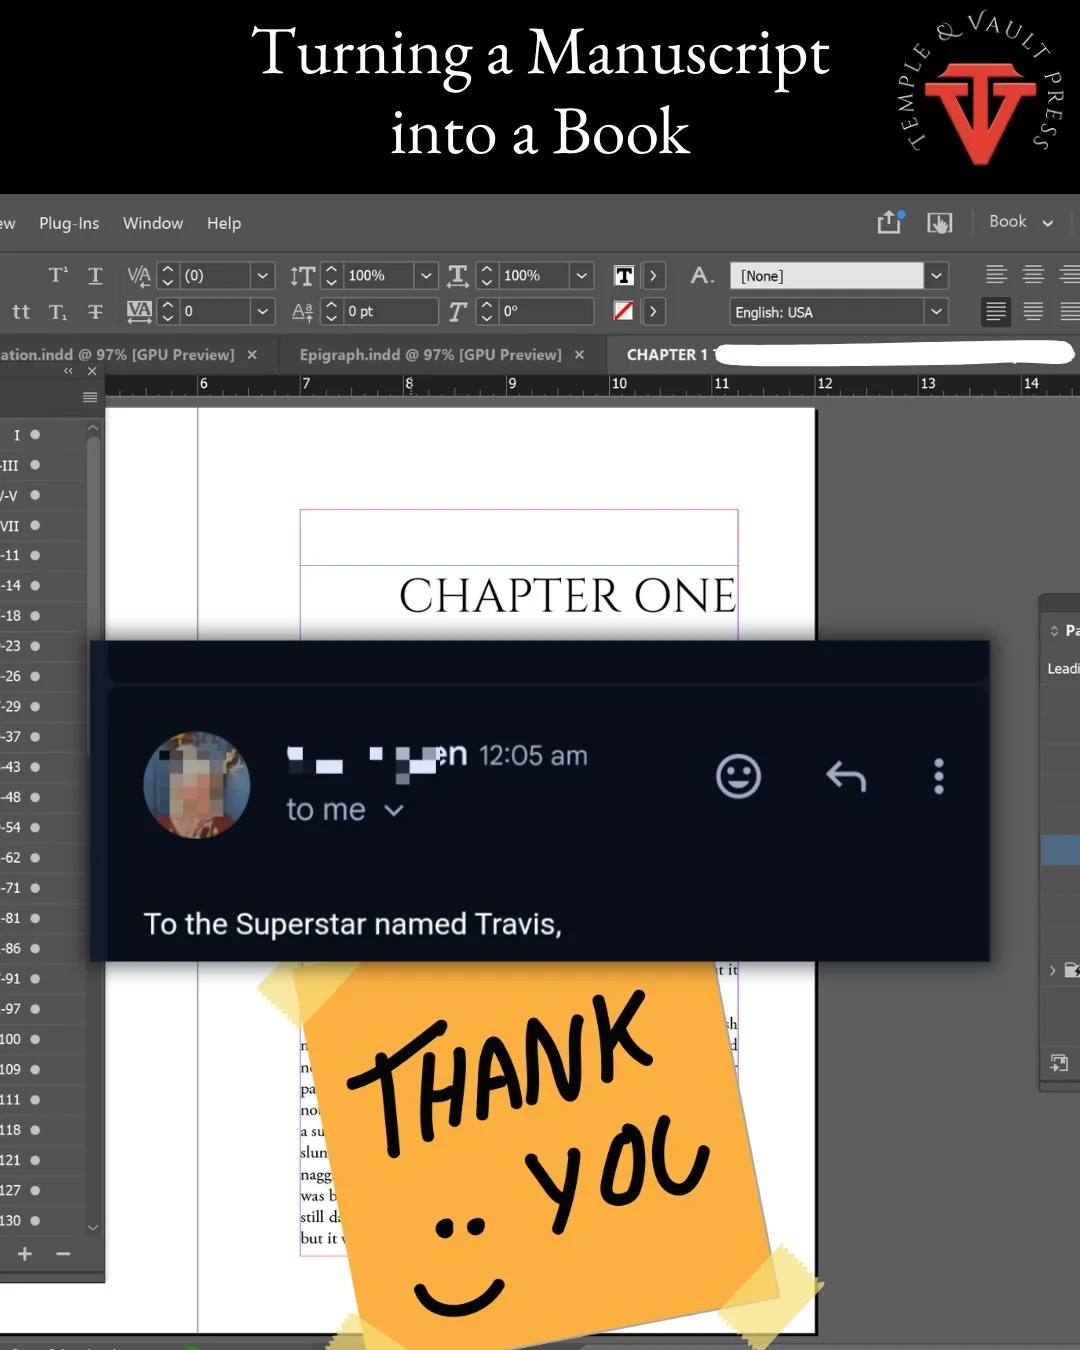
Task: Open the Plug-Ins menu
Action: coord(69,223)
